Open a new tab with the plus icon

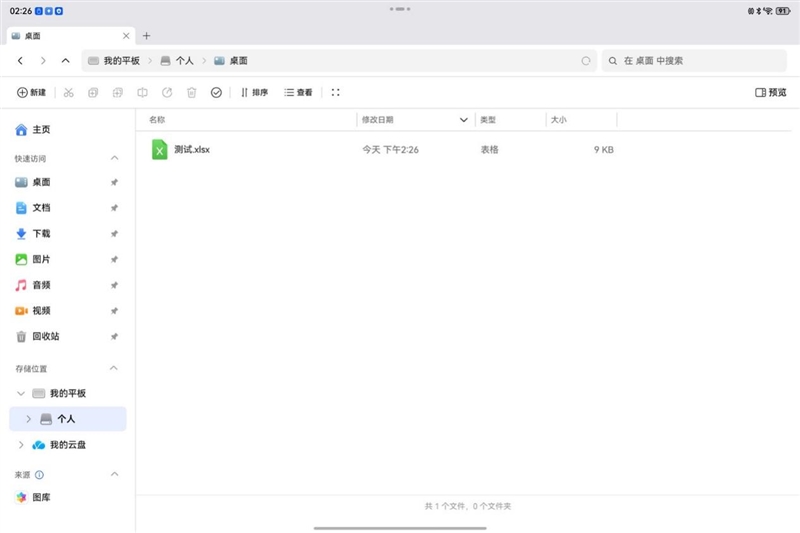coord(146,35)
